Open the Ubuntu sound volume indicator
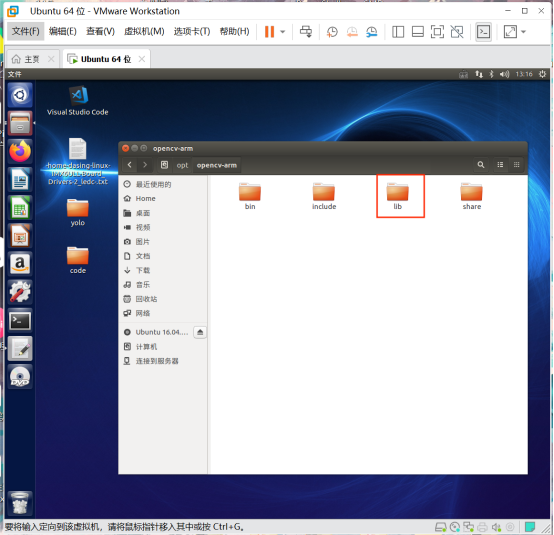Screen dimensions: 554x535 (x=504, y=74)
